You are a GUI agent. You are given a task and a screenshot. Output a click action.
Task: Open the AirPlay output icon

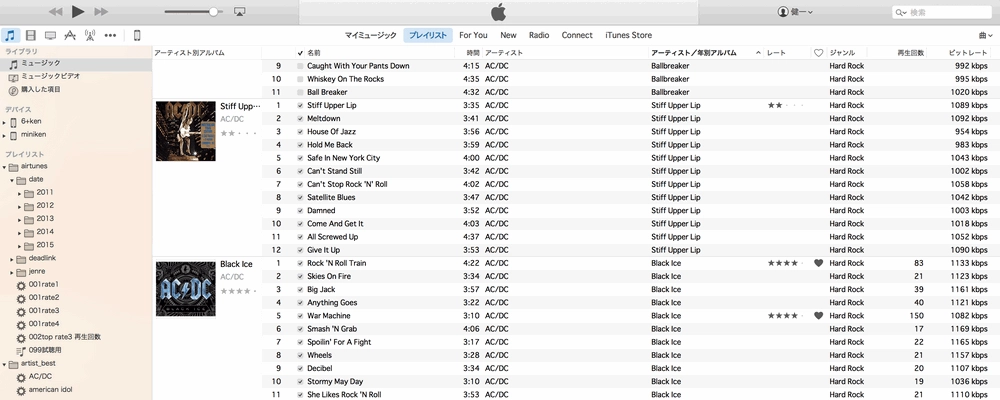240,12
